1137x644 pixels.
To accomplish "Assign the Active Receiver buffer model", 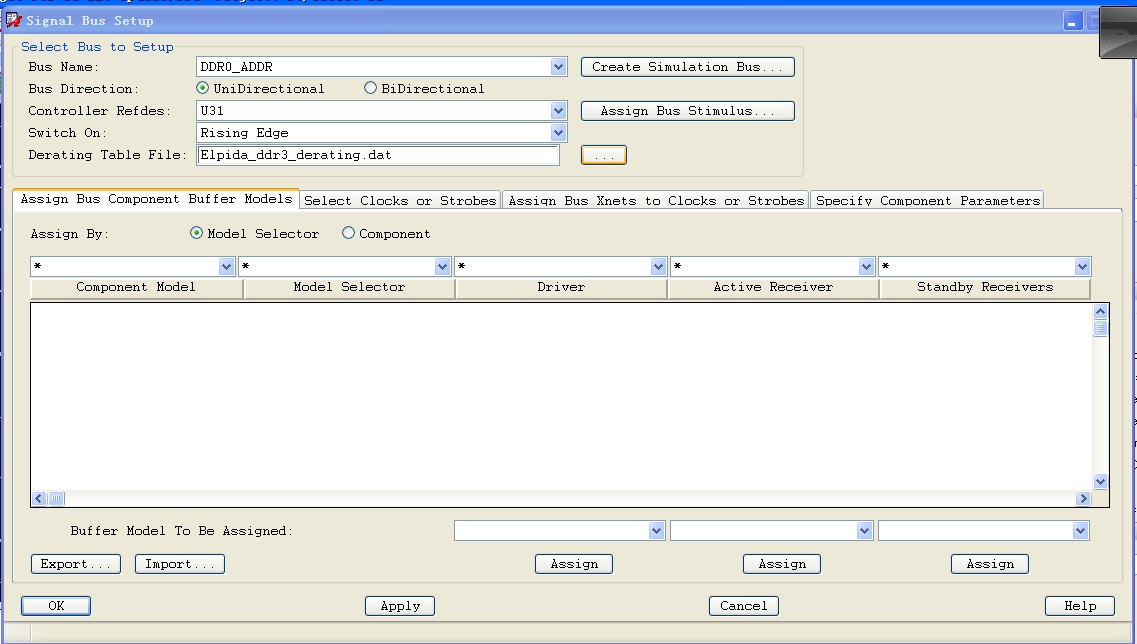I will click(x=782, y=564).
